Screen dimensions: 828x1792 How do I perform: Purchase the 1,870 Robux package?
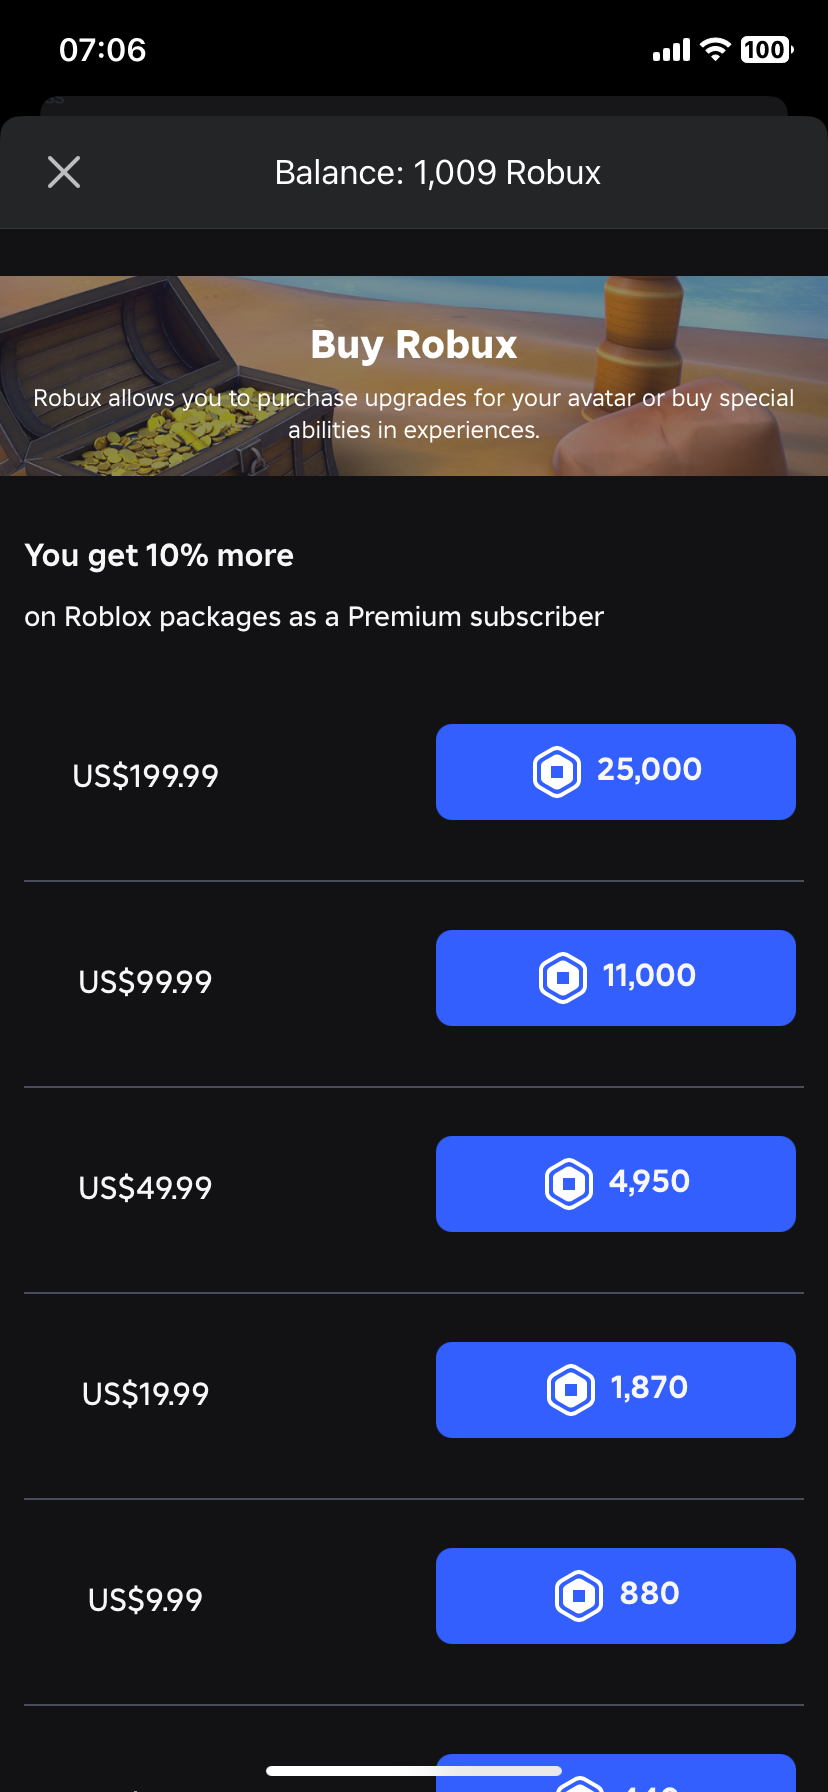pyautogui.click(x=616, y=1390)
